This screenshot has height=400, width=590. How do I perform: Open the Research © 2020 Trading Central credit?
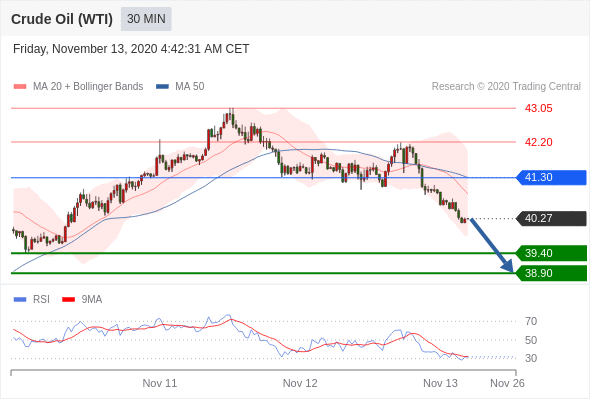click(x=506, y=87)
